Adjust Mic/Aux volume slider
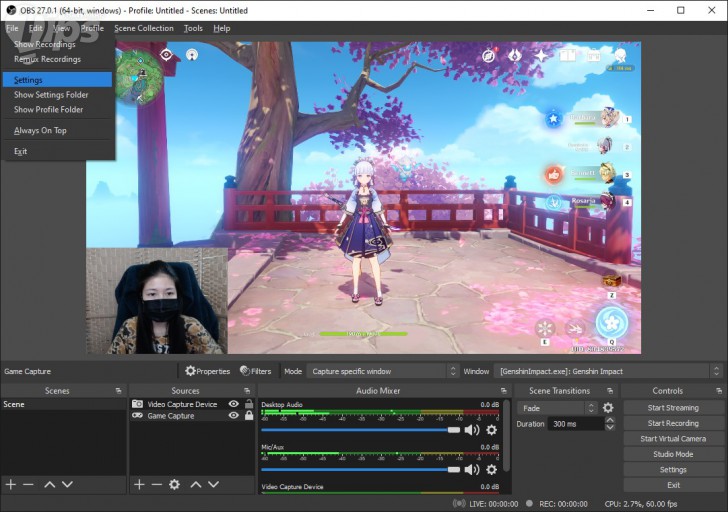 (x=360, y=470)
